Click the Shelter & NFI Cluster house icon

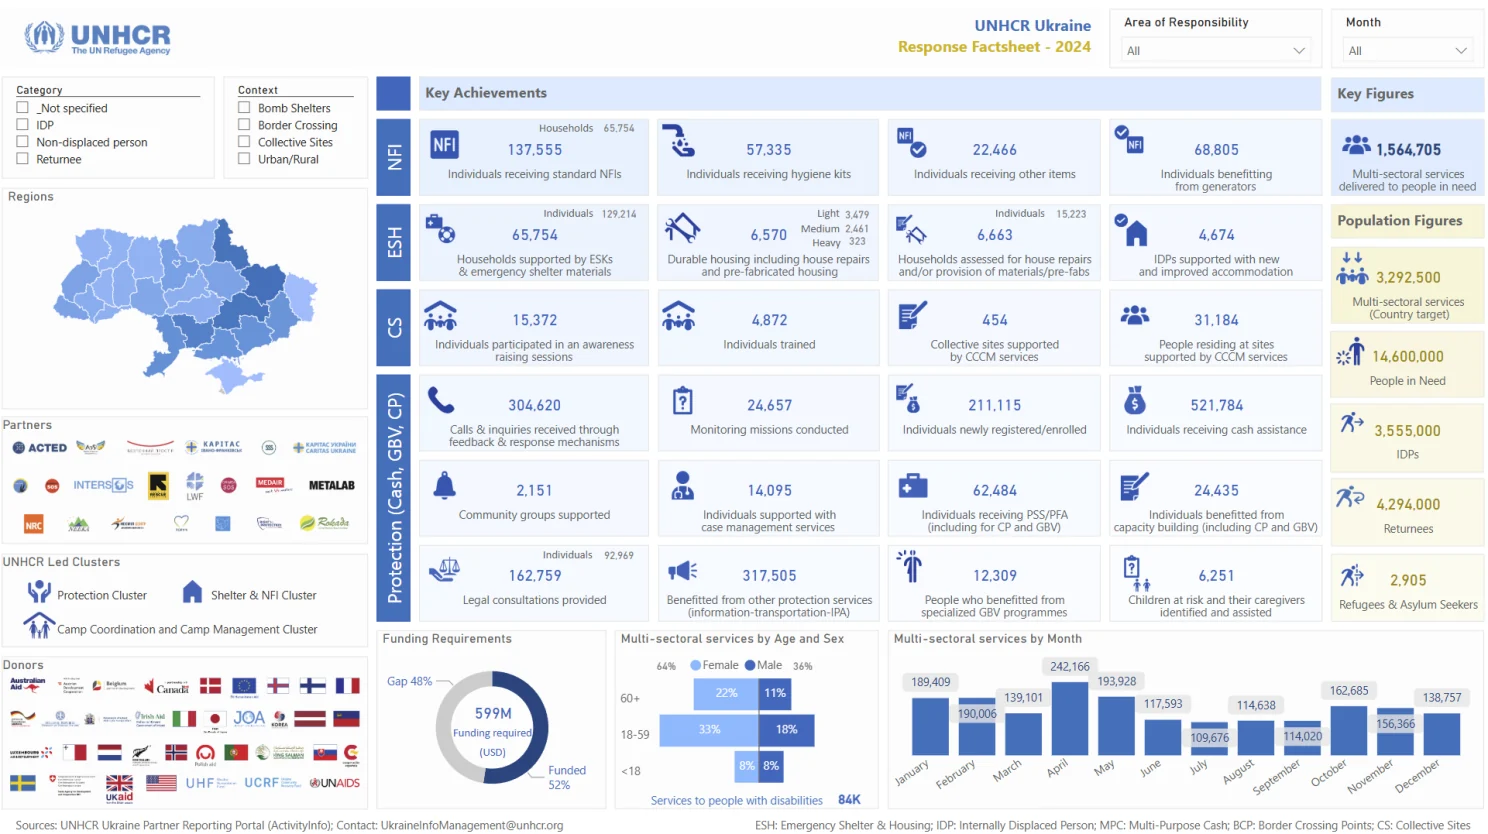click(x=193, y=592)
